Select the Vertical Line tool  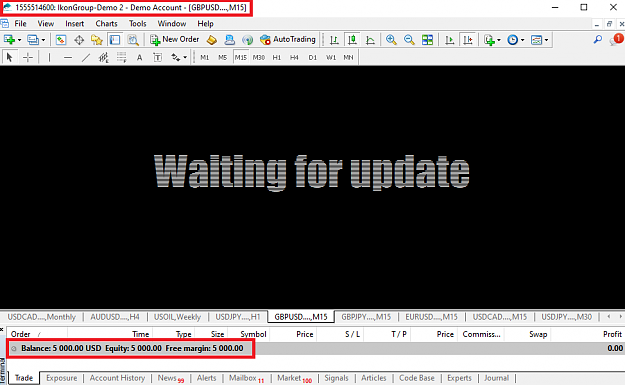49,57
